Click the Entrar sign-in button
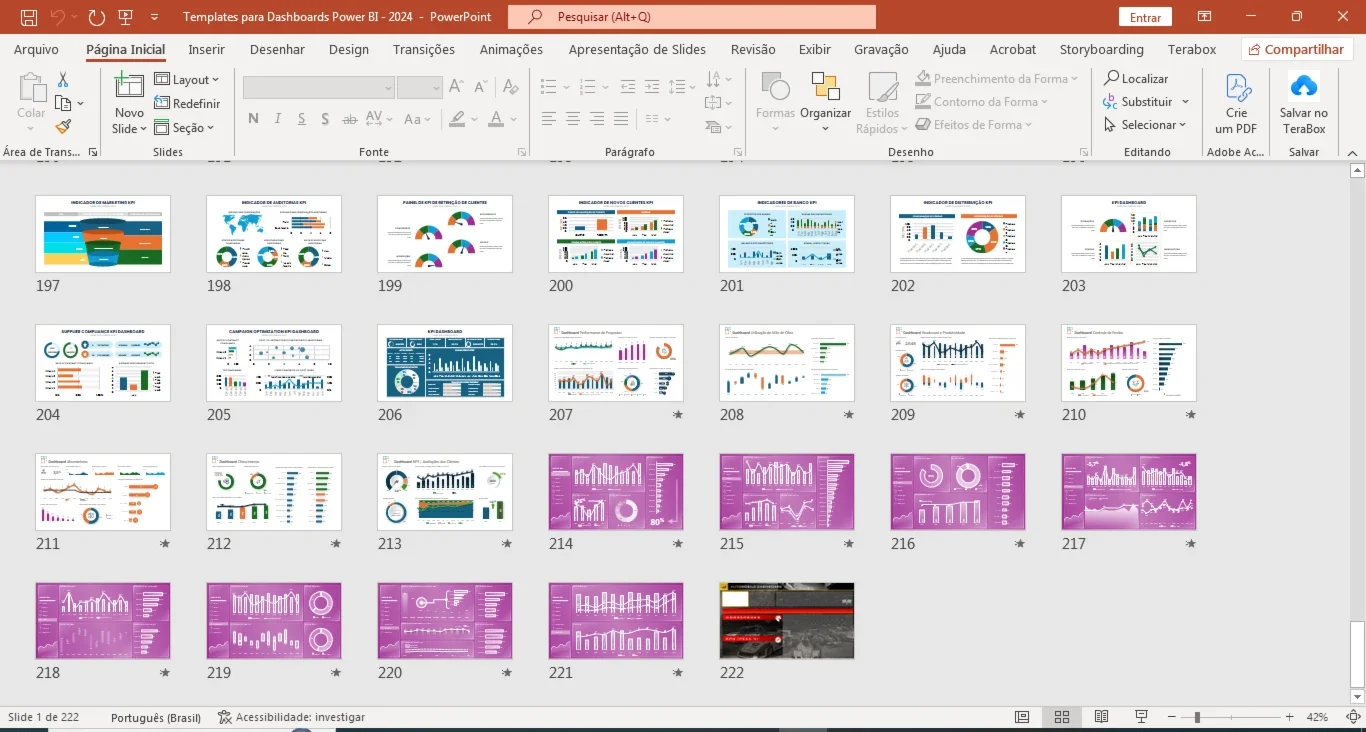Image resolution: width=1366 pixels, height=732 pixels. tap(1146, 17)
